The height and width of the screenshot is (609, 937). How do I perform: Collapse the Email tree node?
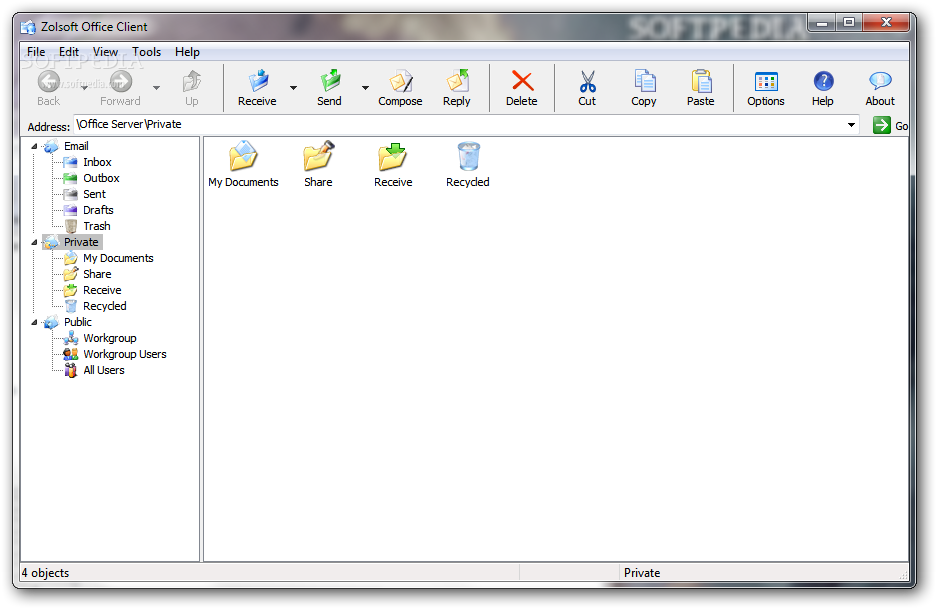click(x=34, y=146)
